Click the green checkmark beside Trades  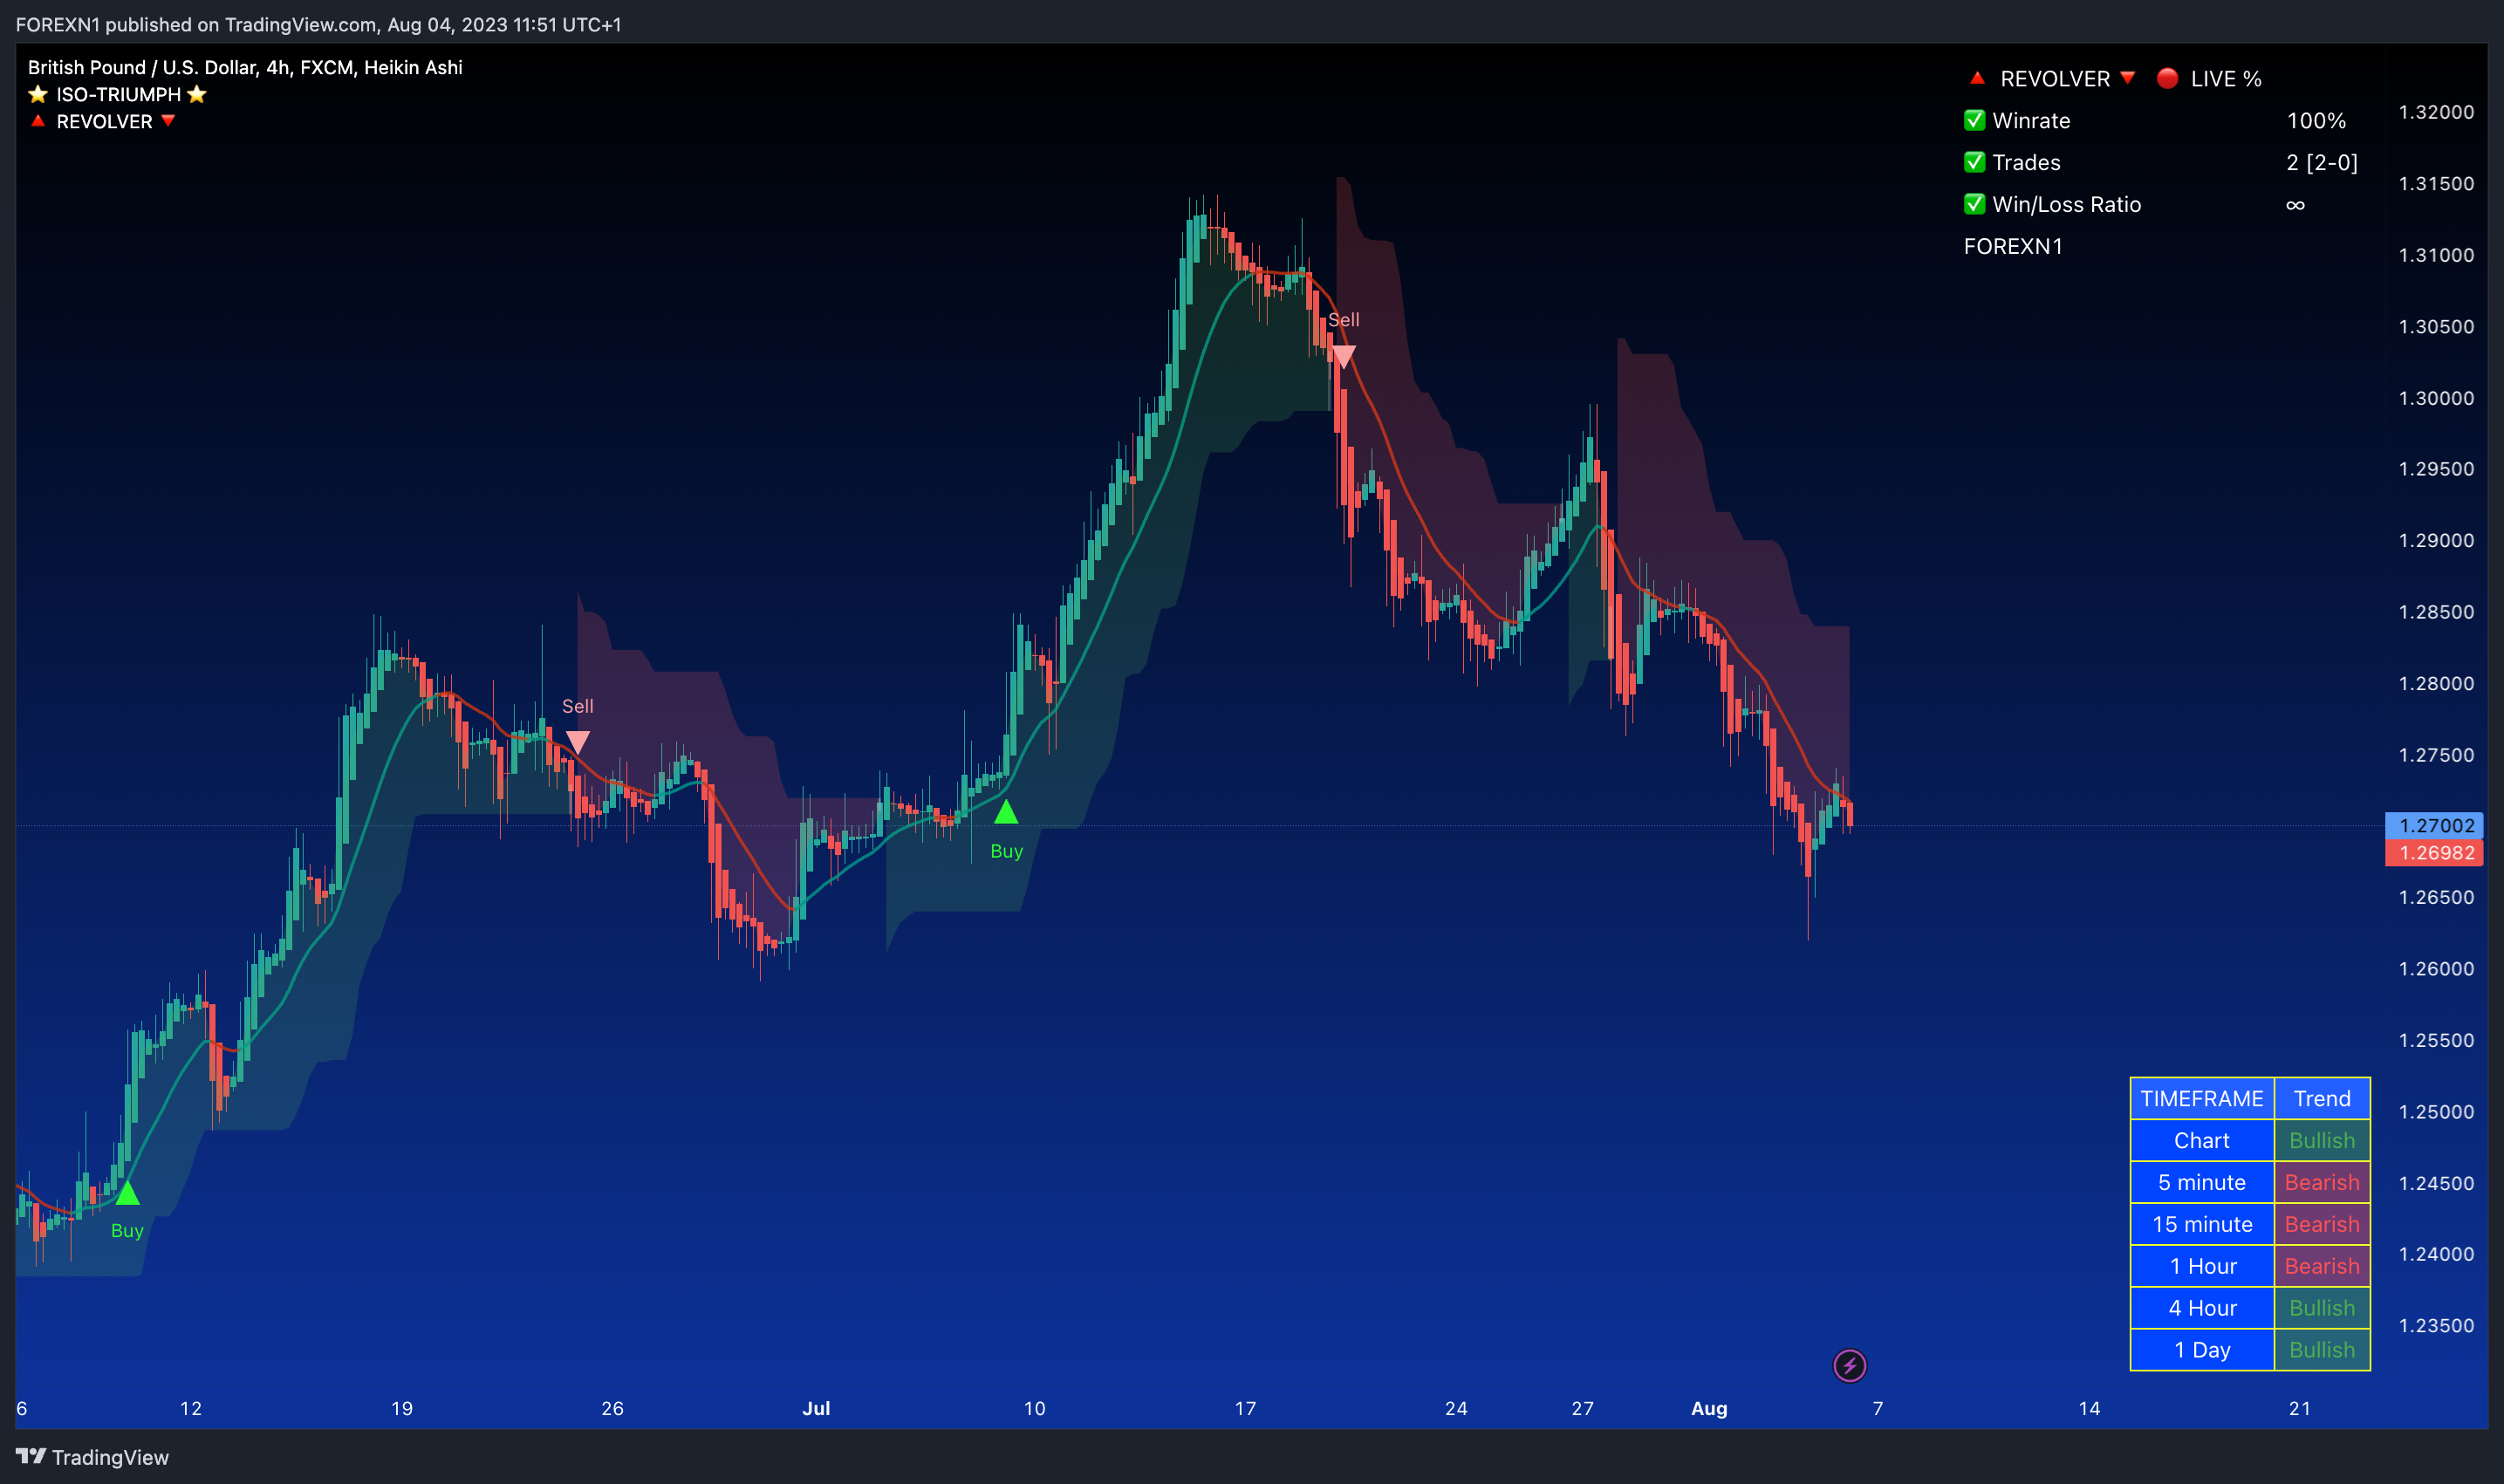1974,162
